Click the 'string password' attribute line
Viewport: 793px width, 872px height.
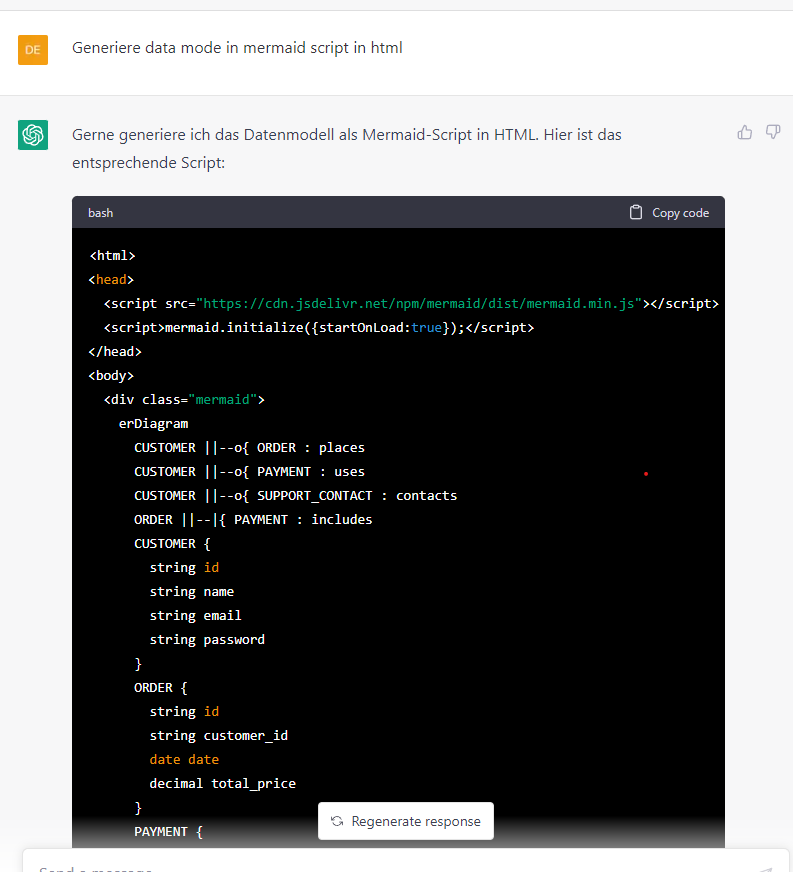click(x=207, y=640)
